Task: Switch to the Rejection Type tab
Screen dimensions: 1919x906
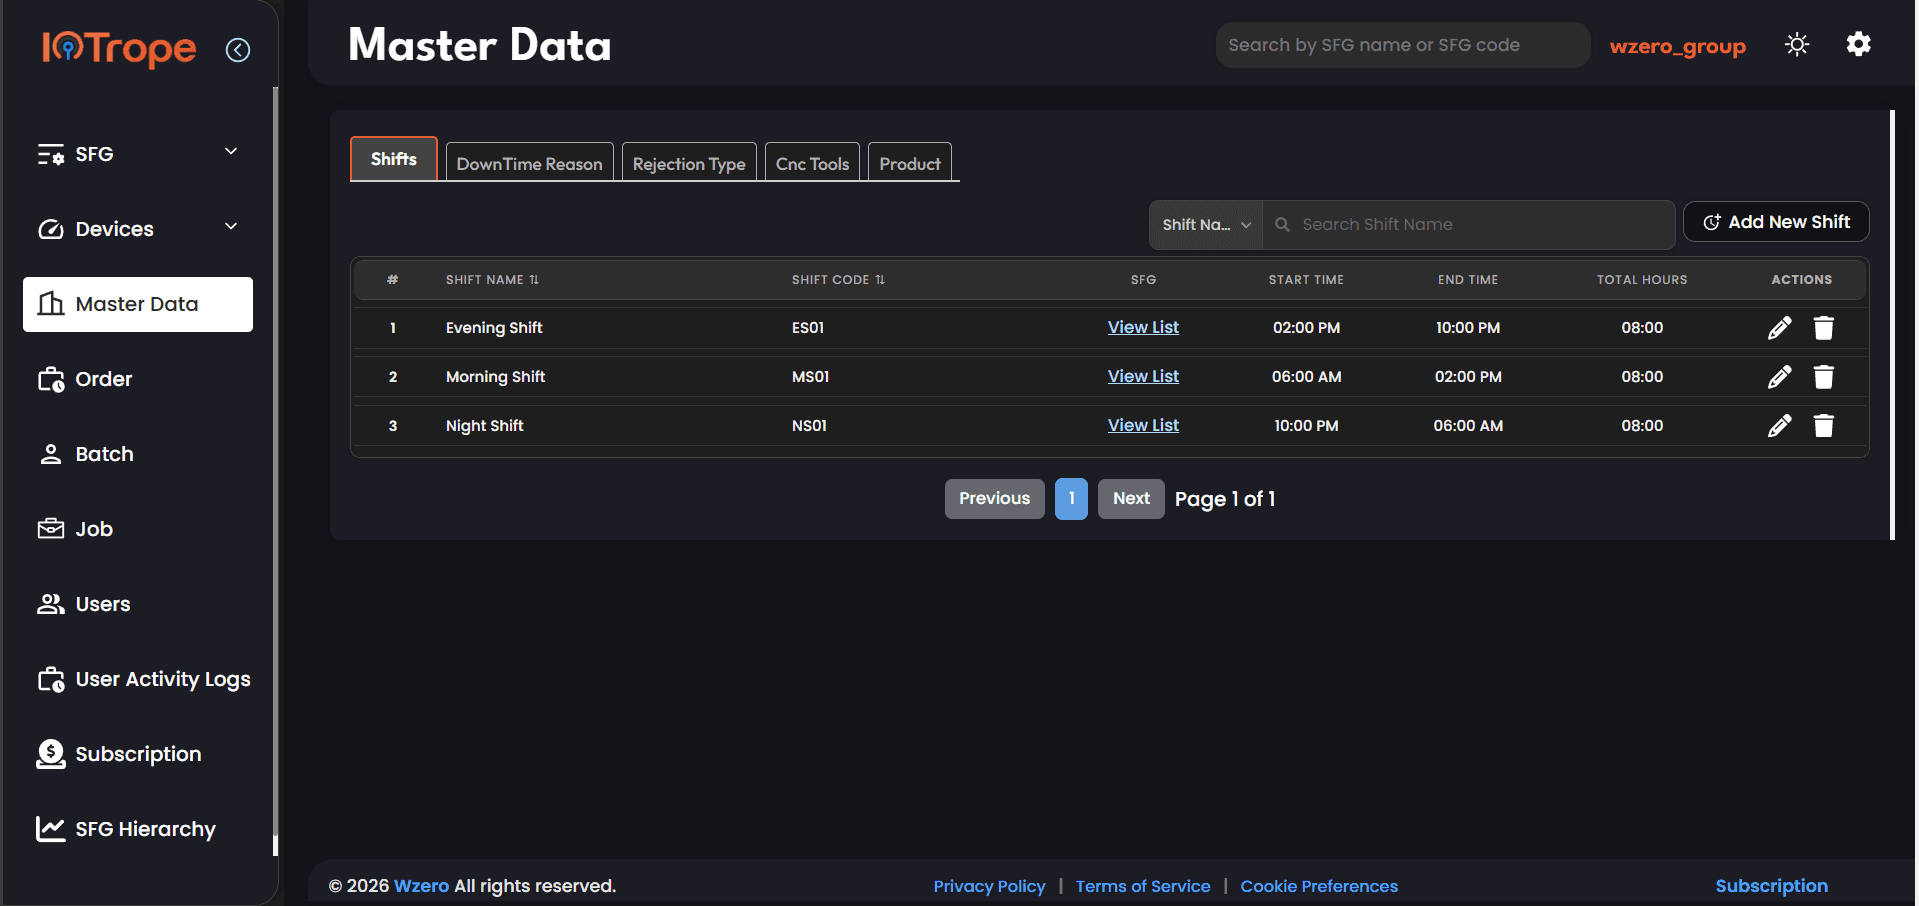Action: tap(689, 163)
